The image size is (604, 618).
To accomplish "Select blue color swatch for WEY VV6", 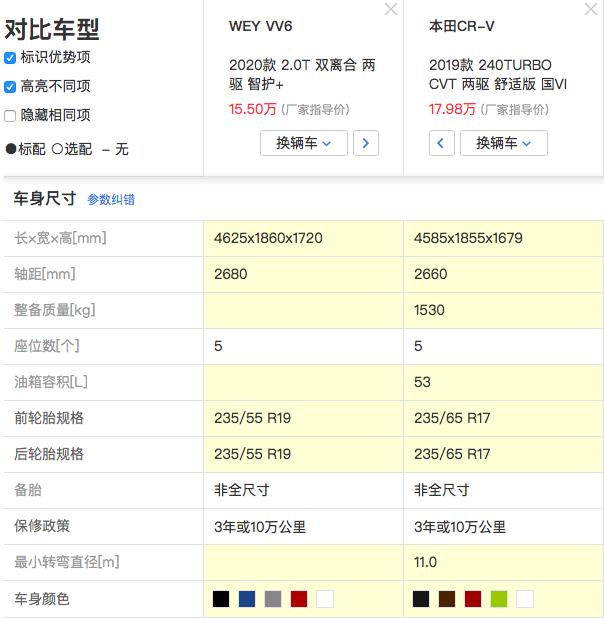I will (x=247, y=599).
